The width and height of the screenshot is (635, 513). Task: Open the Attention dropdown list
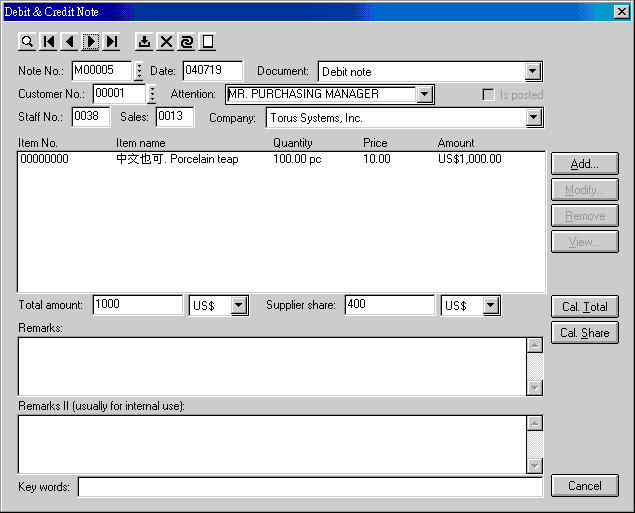click(424, 94)
